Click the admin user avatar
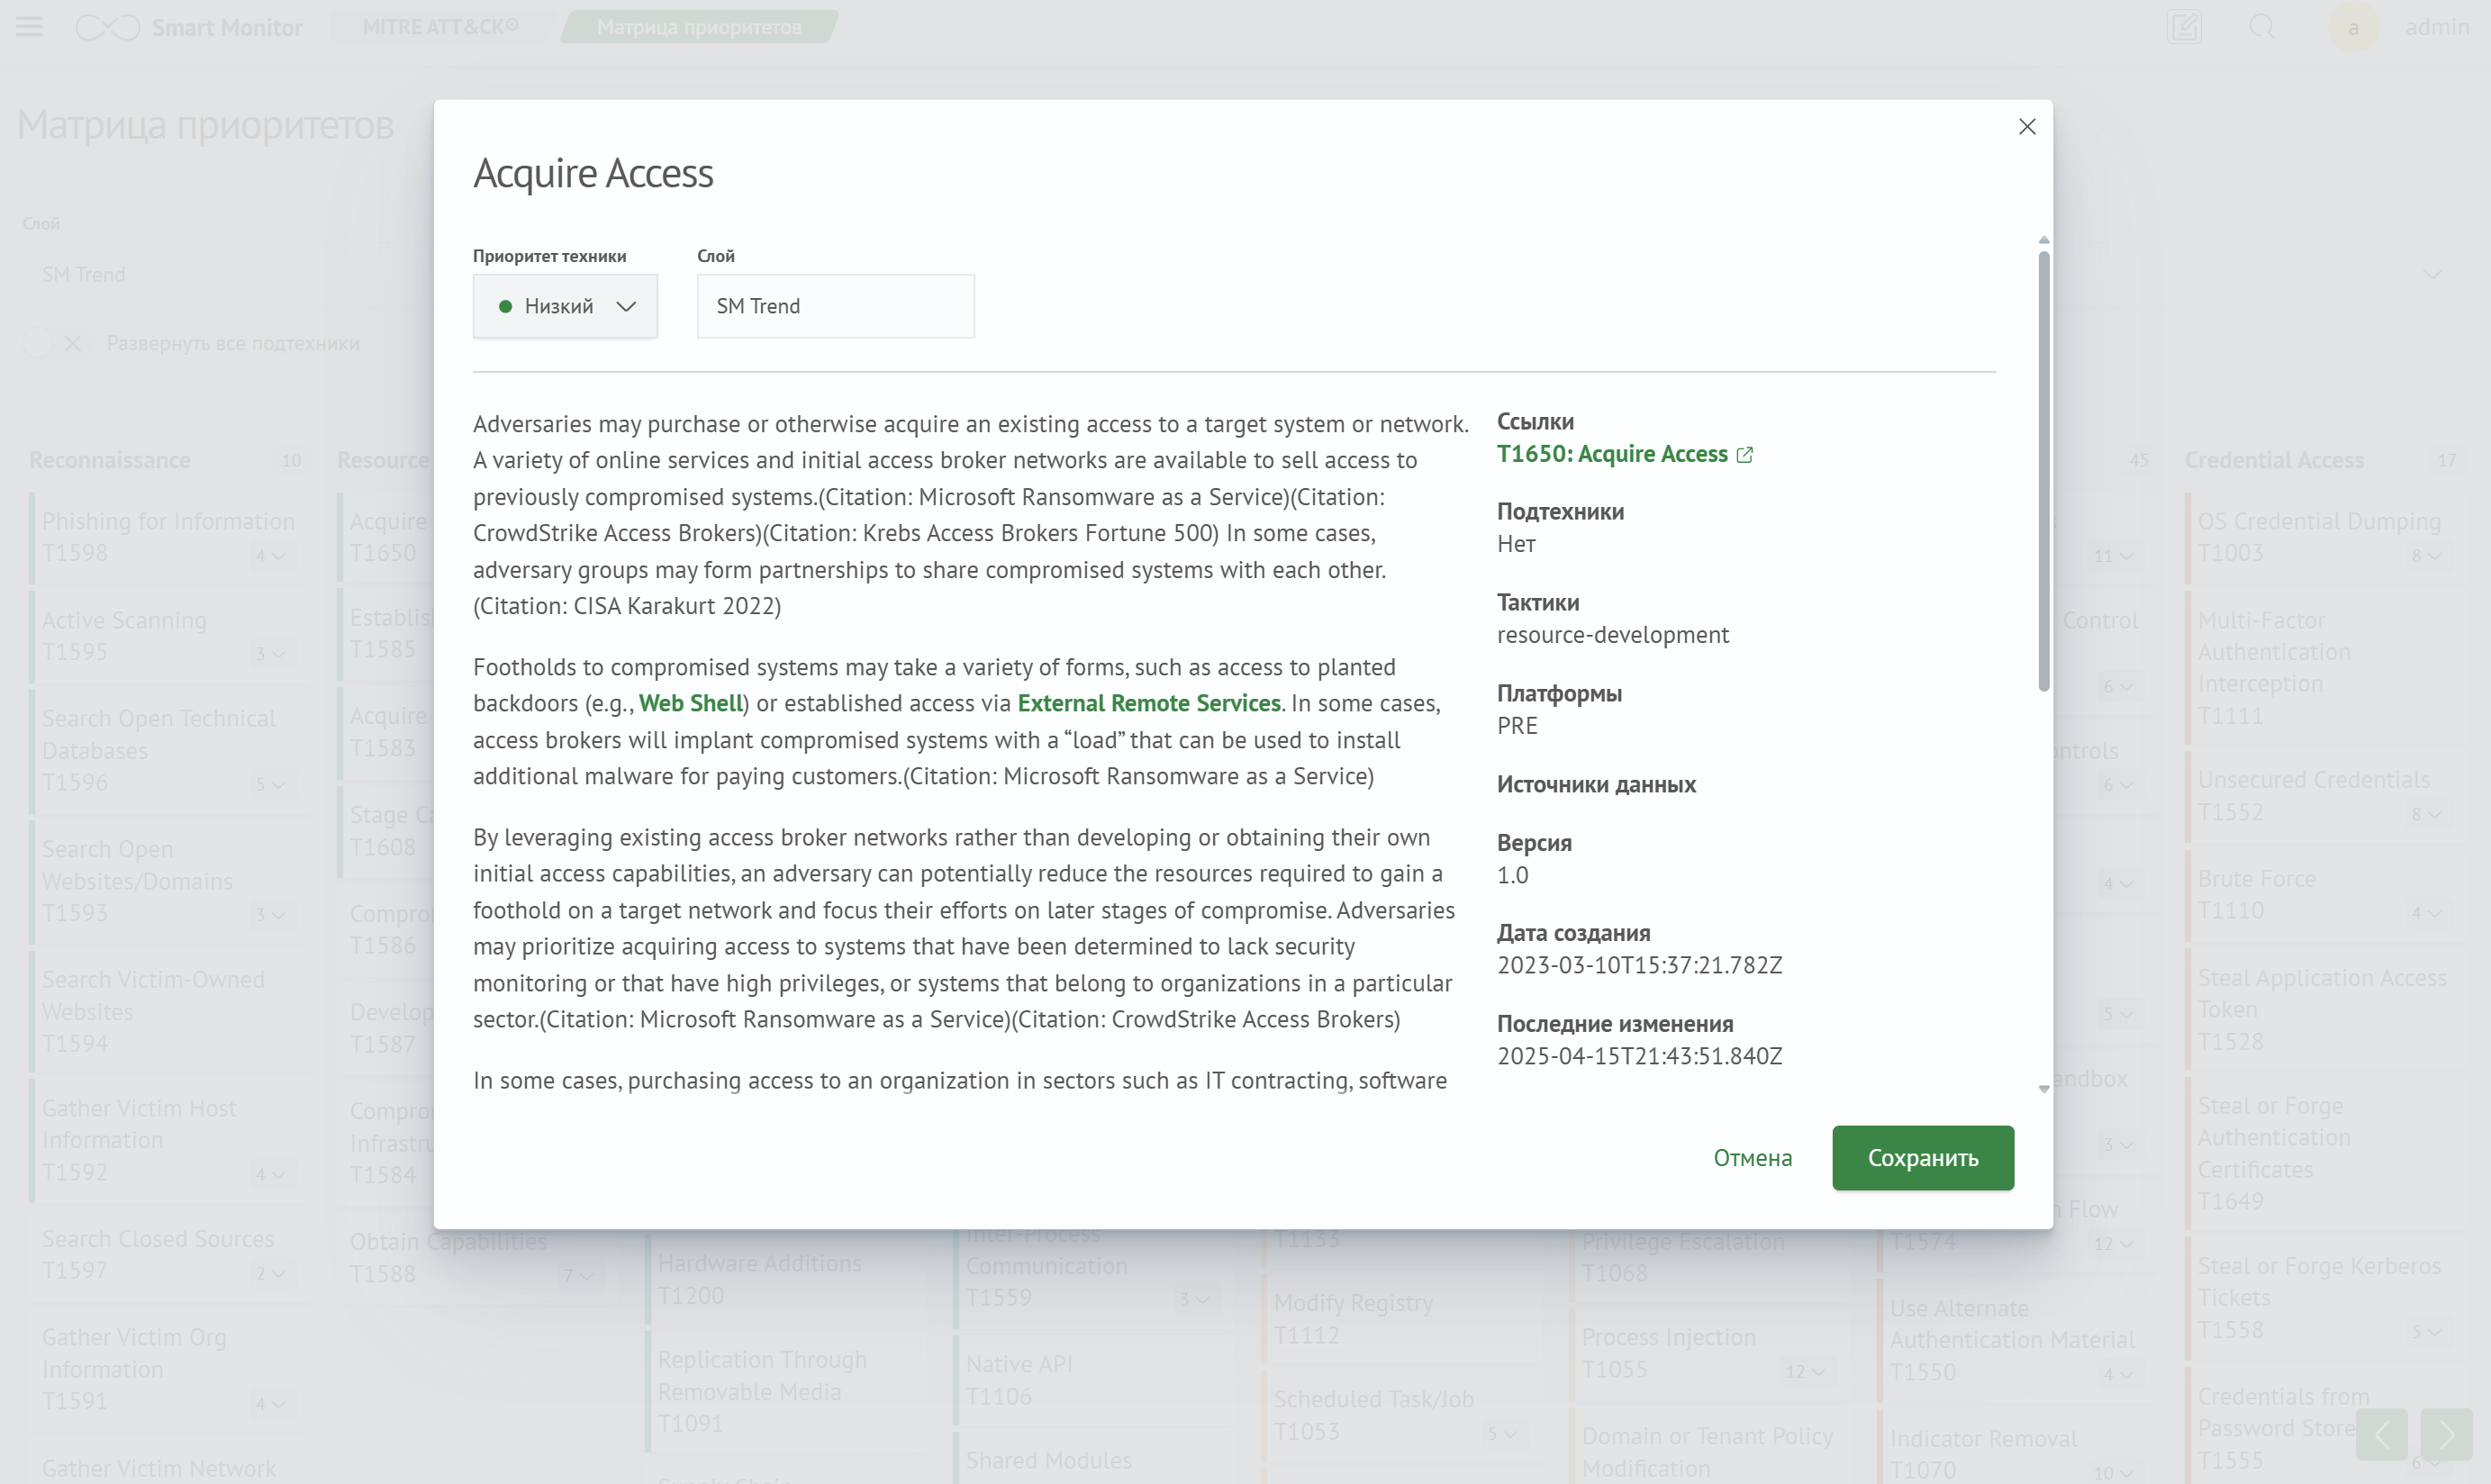The image size is (2491, 1484). click(2352, 27)
